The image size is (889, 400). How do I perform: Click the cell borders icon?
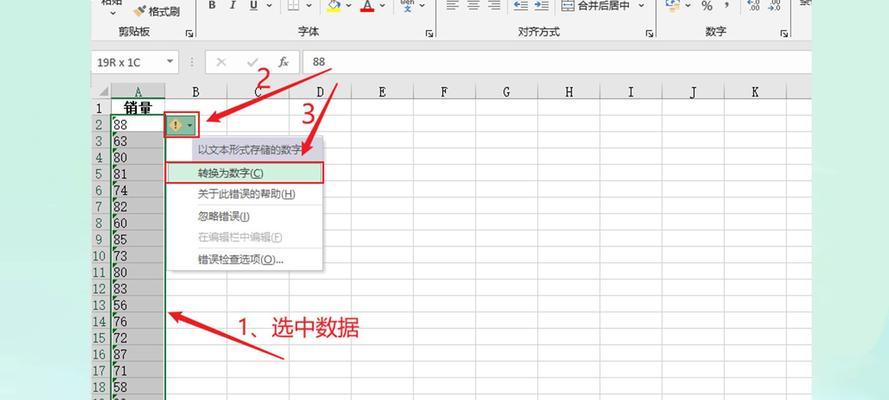293,6
